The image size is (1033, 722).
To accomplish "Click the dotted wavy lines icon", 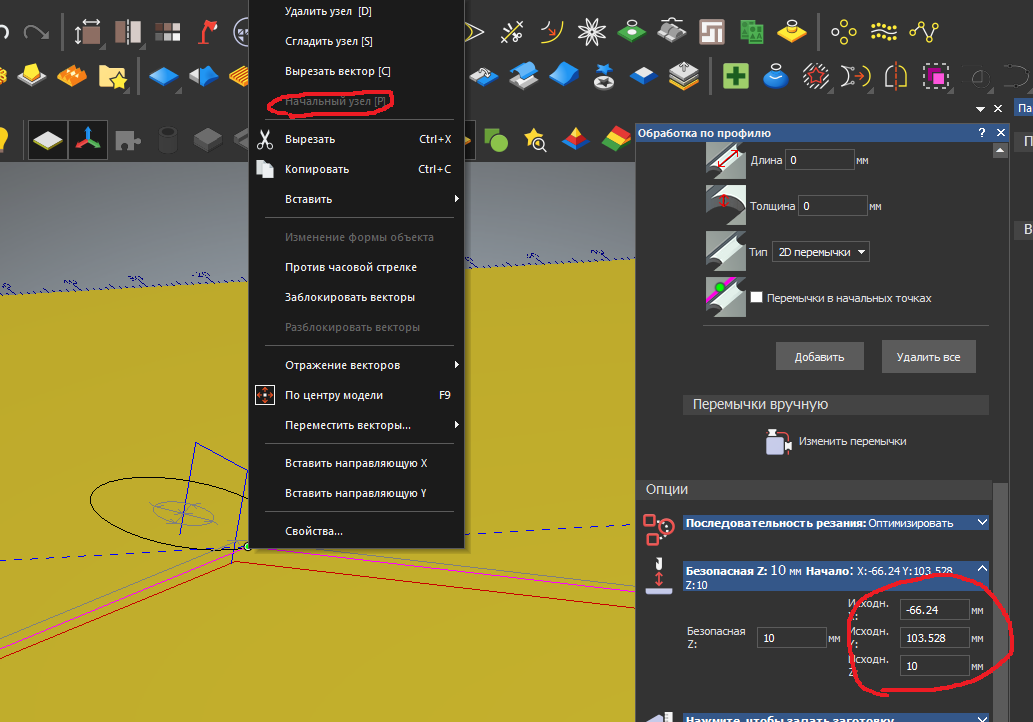I will (x=883, y=32).
